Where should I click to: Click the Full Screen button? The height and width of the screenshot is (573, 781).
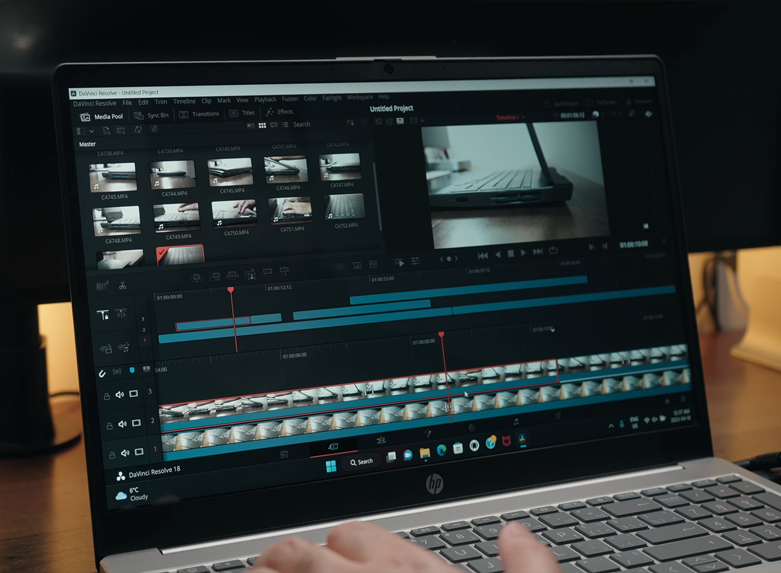[x=601, y=103]
